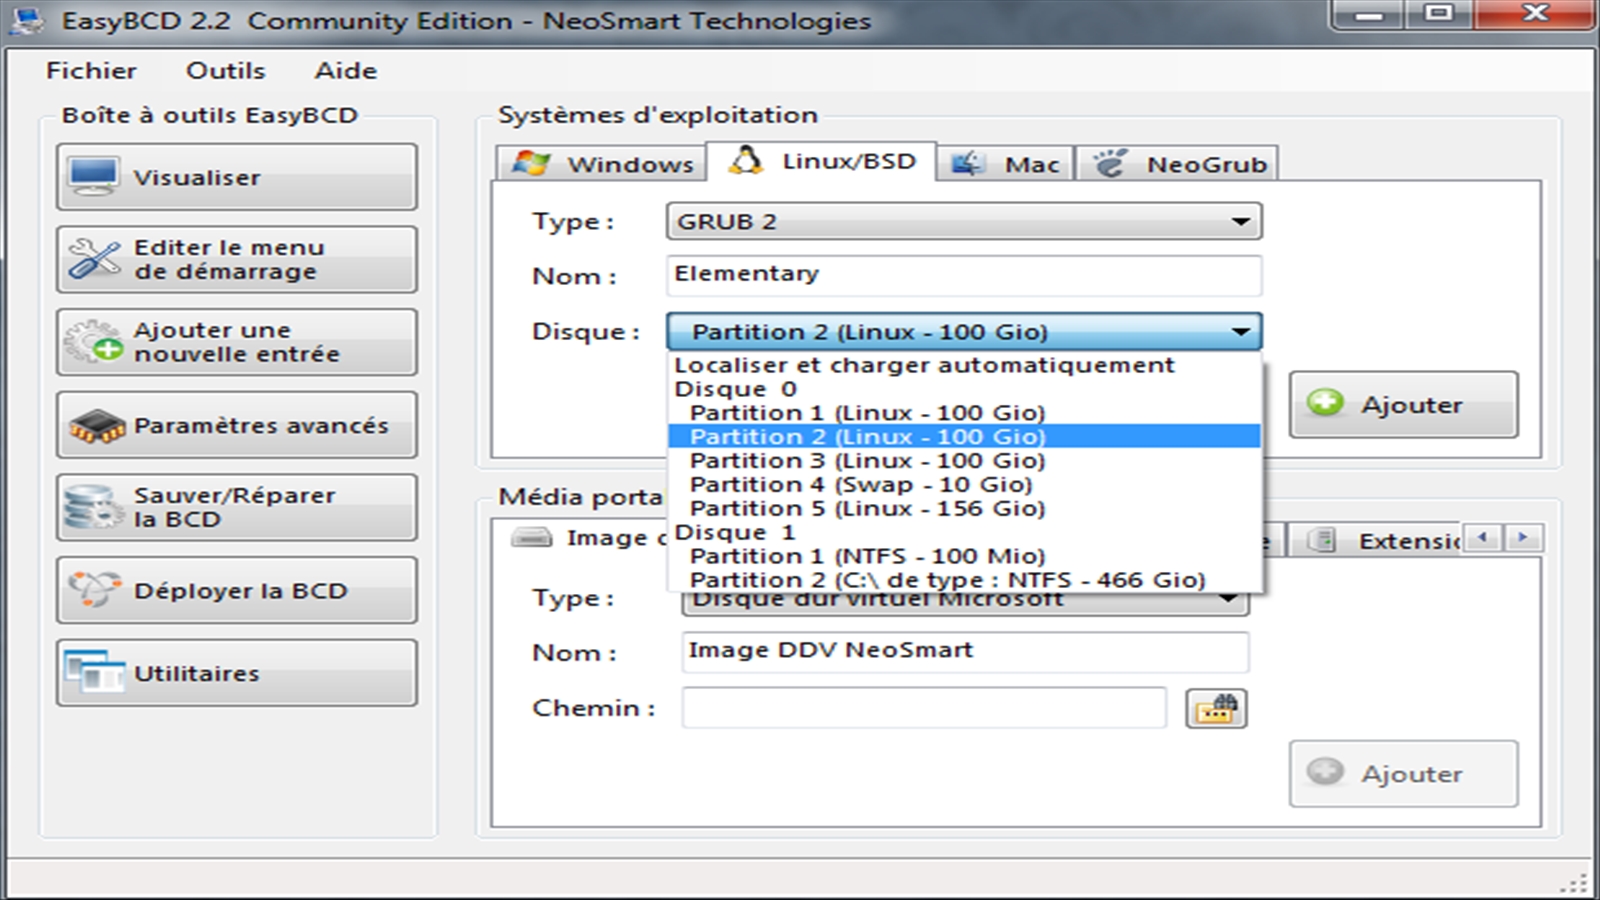
Task: Click the grey icon of the lower Ajouter button
Action: pyautogui.click(x=1325, y=771)
